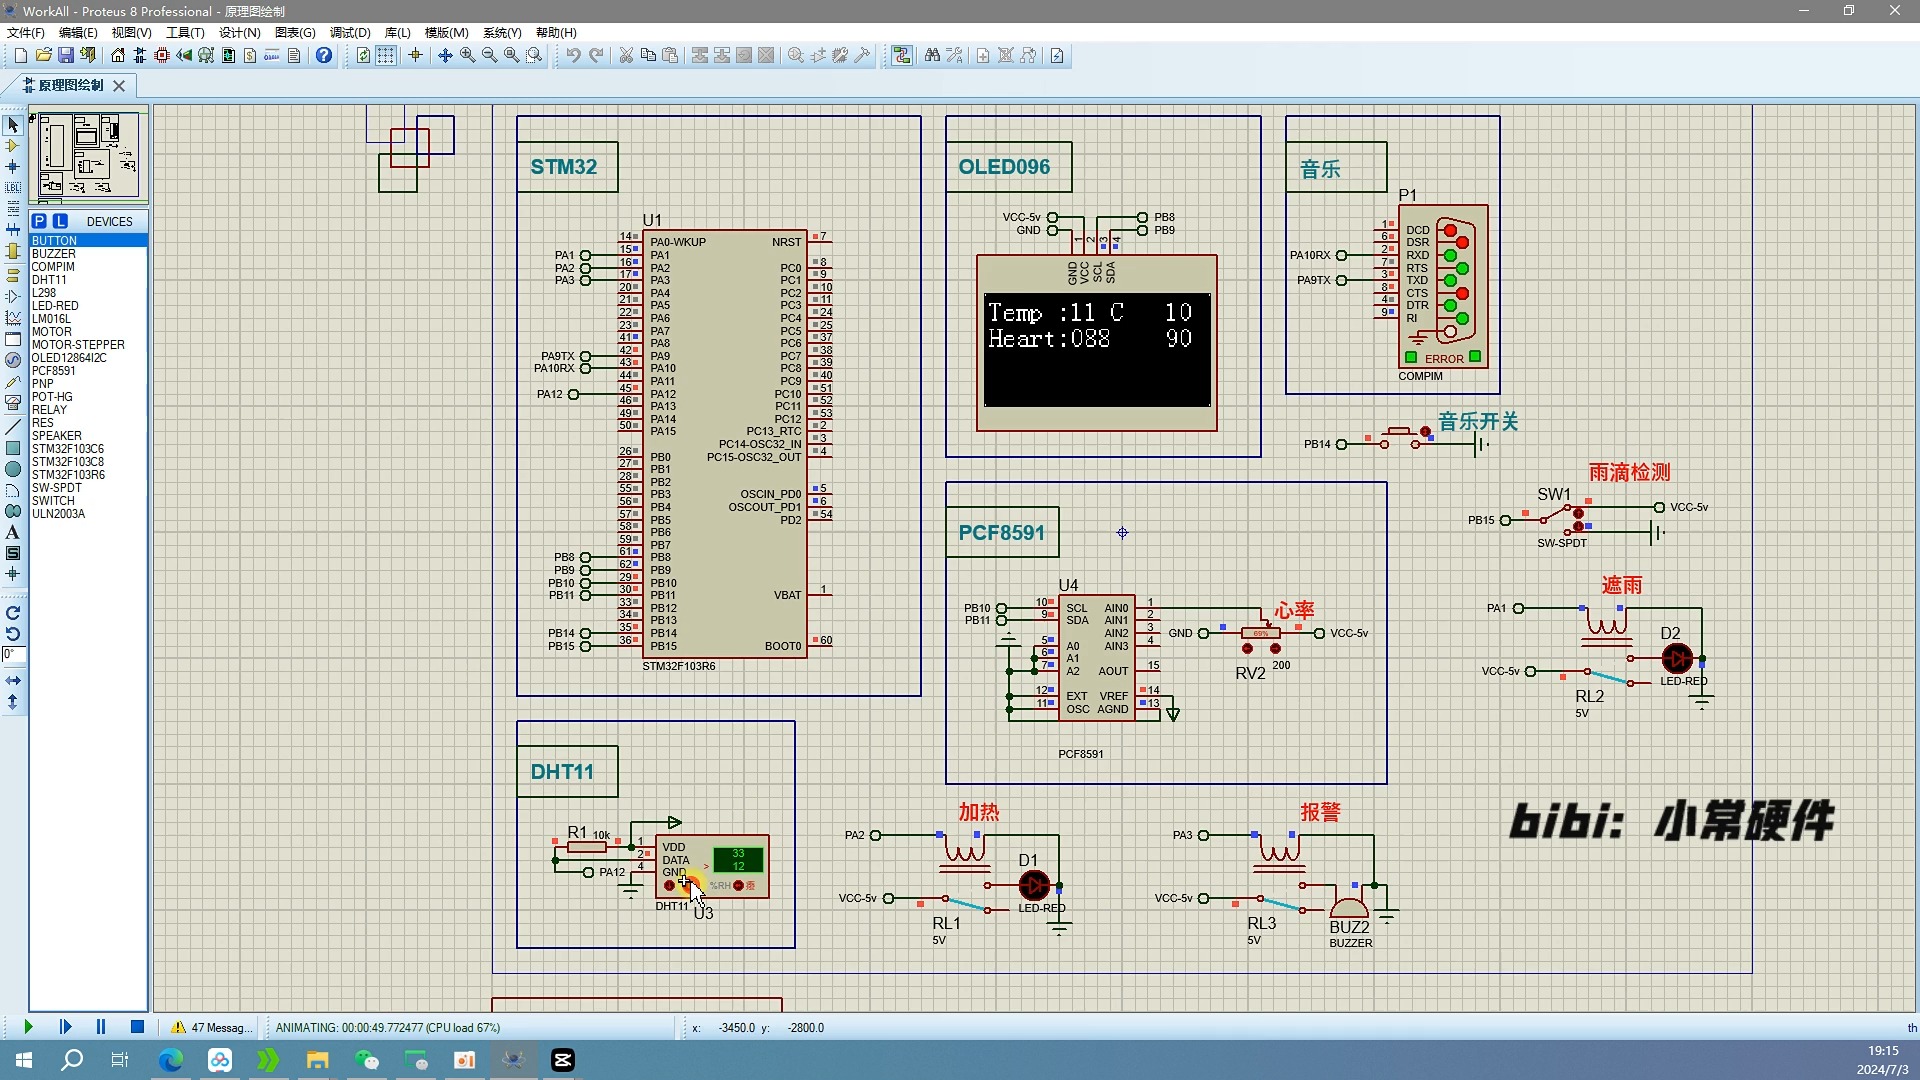Toggle the grid display icon
This screenshot has width=1920, height=1080.
pyautogui.click(x=386, y=56)
